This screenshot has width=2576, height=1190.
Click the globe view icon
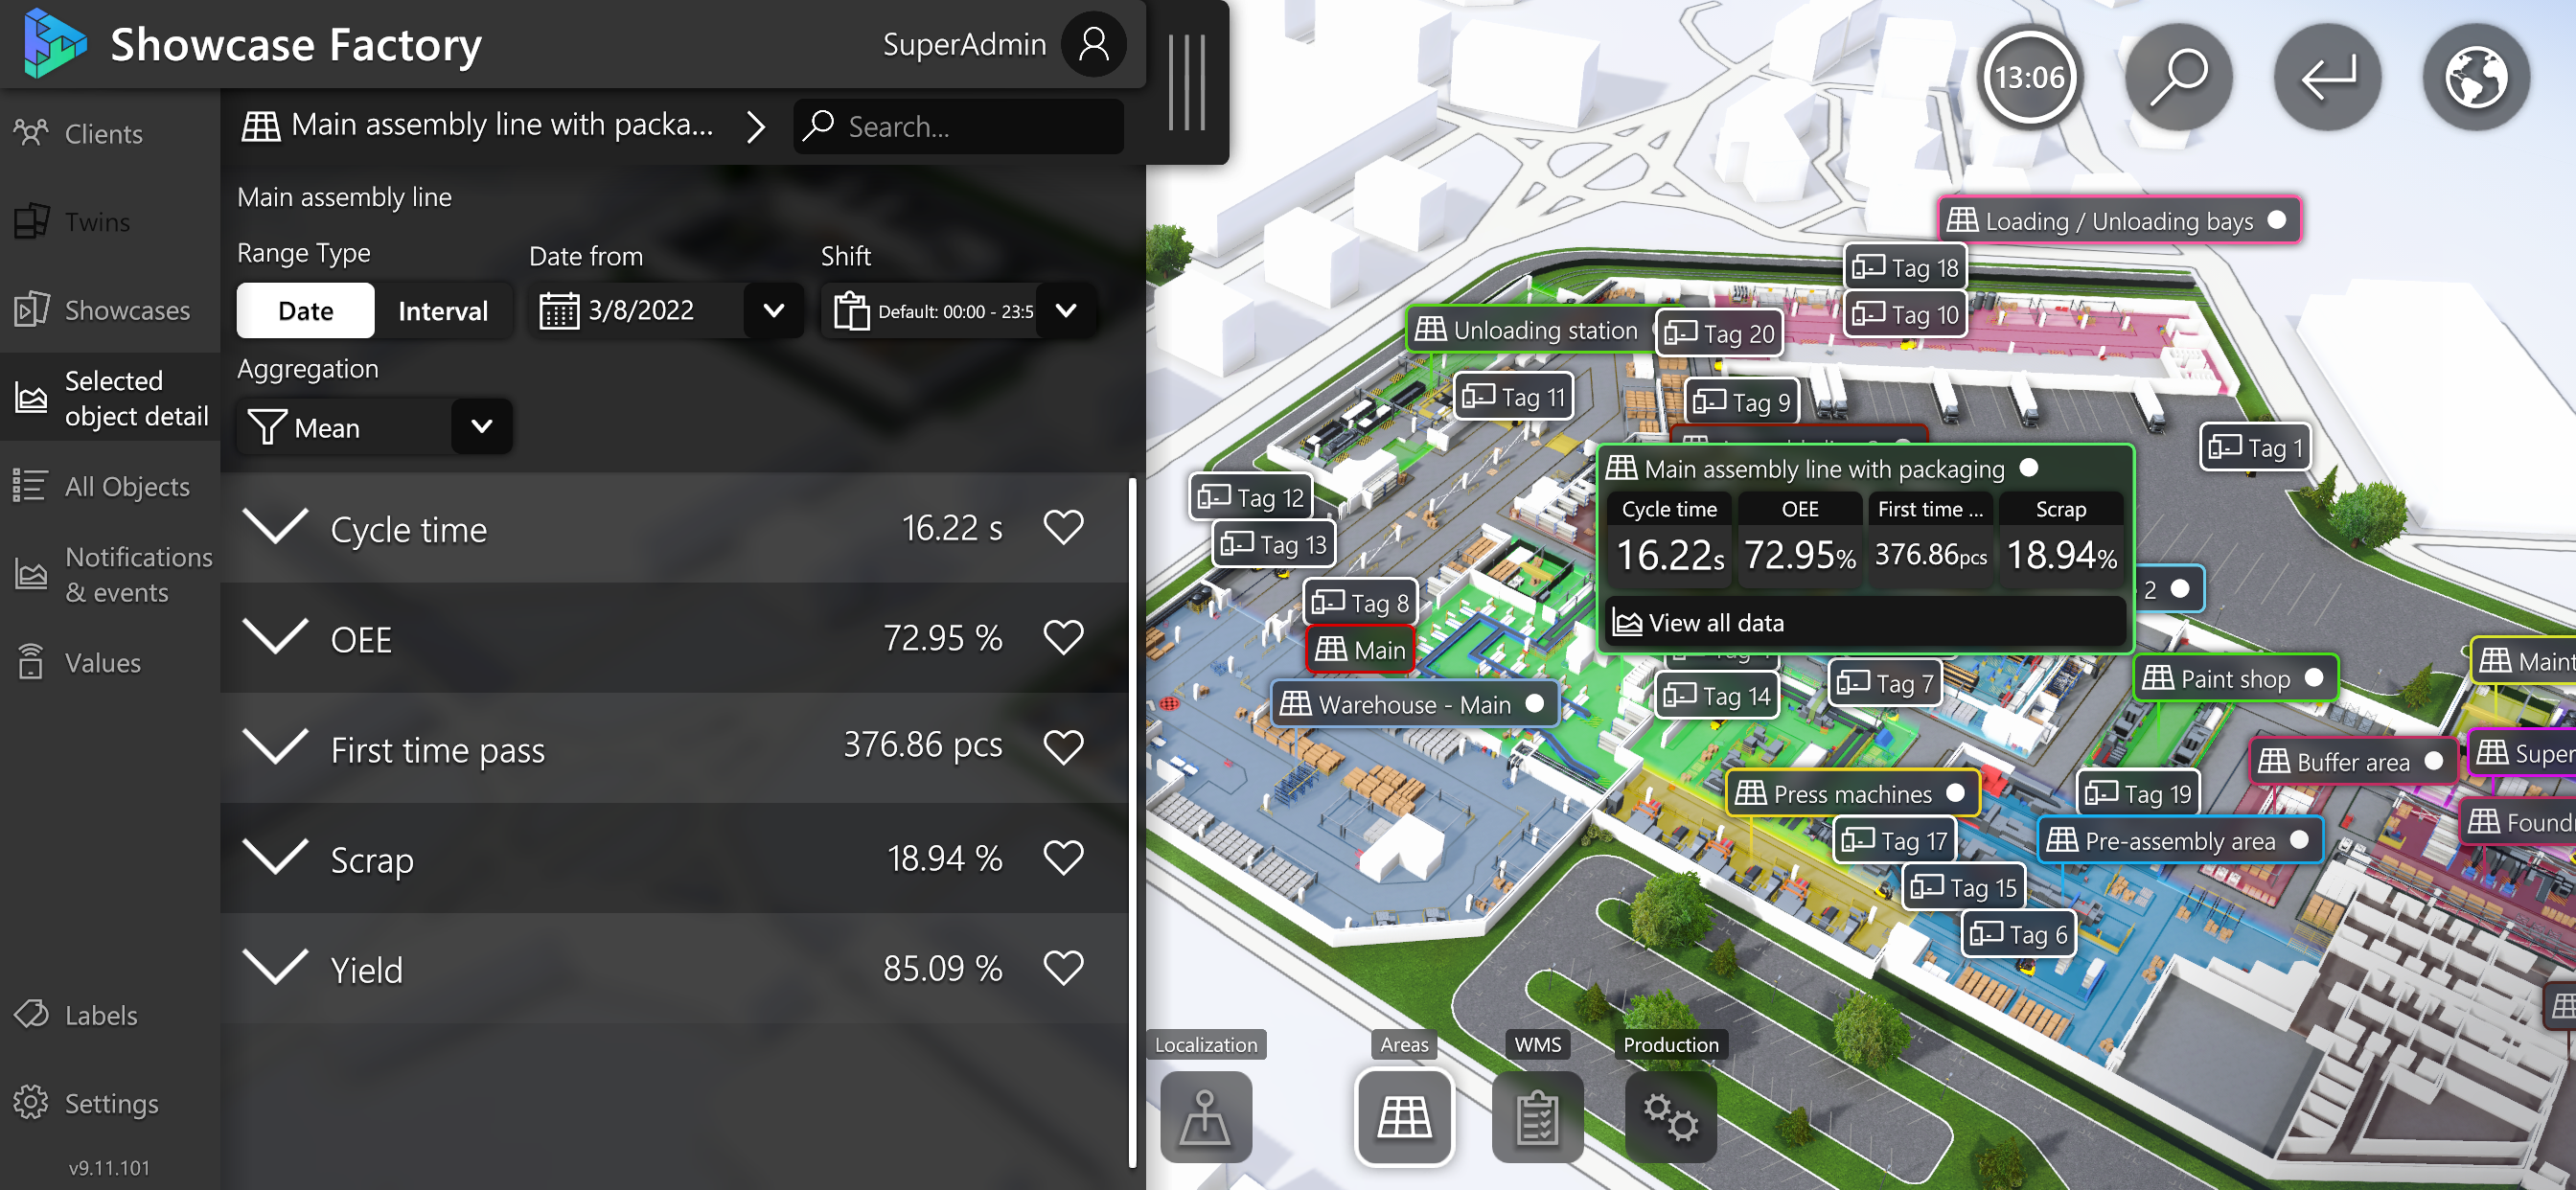(2475, 77)
